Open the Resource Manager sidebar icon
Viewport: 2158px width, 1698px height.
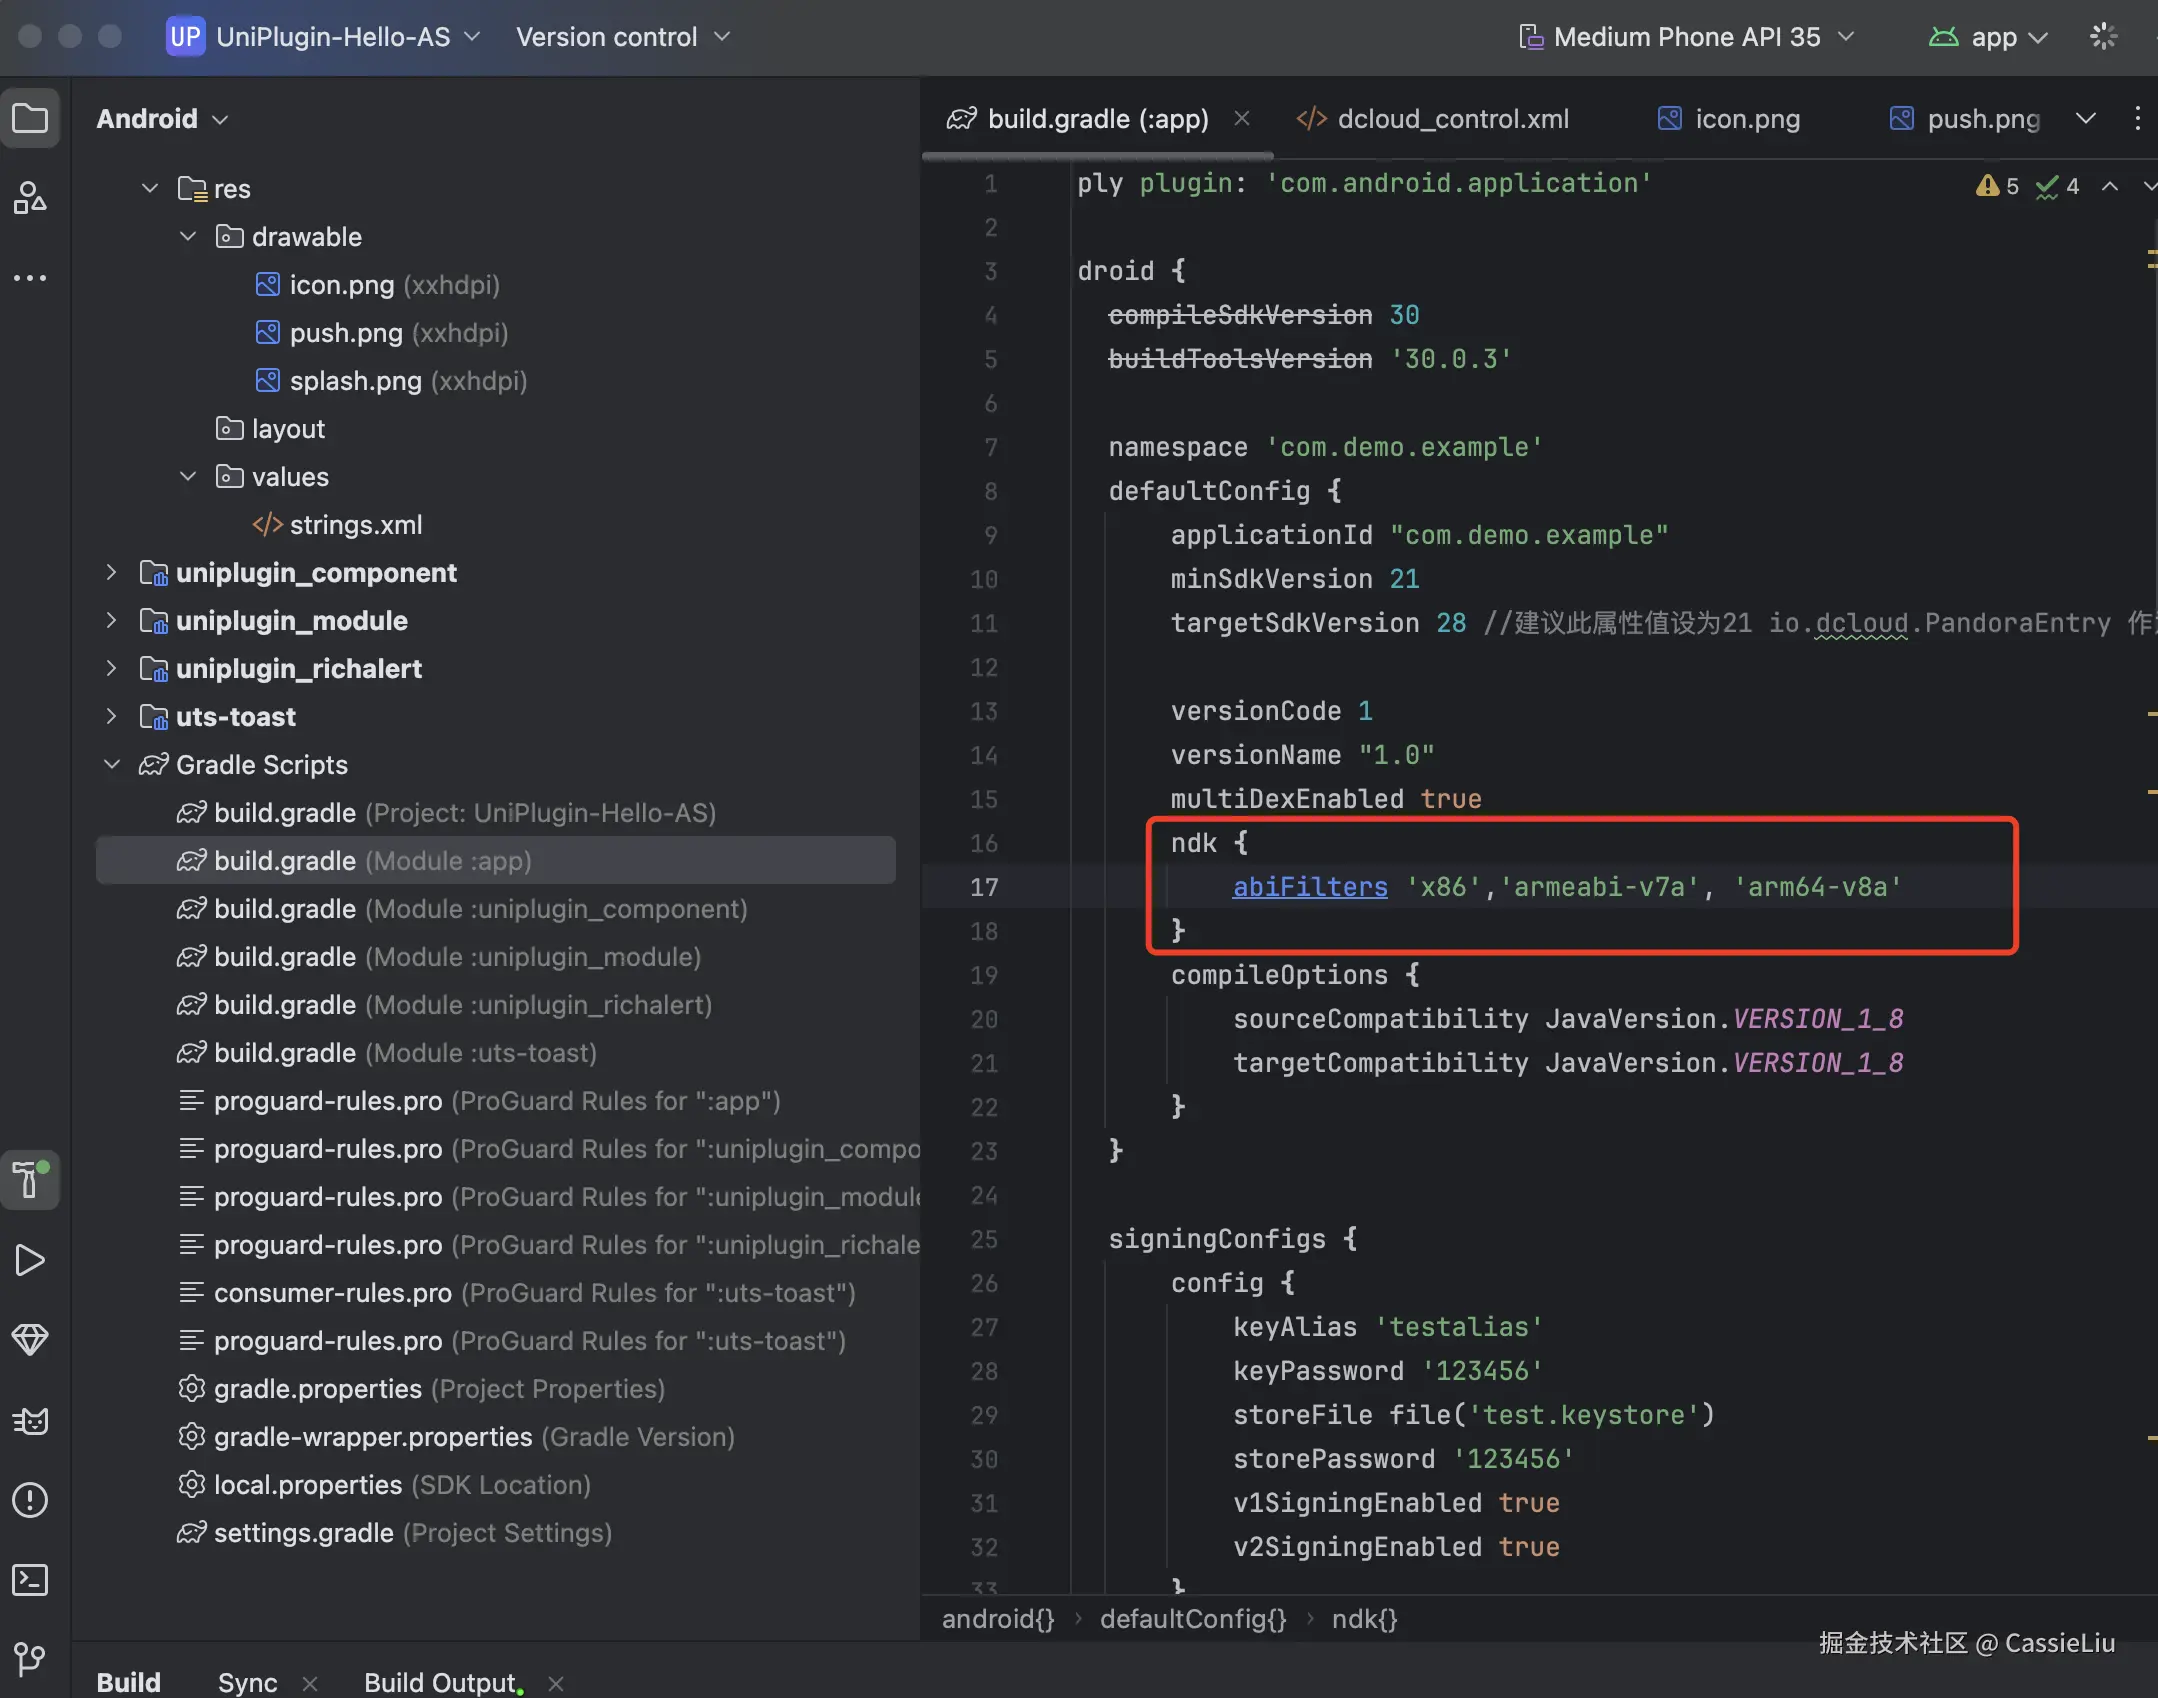(x=30, y=198)
